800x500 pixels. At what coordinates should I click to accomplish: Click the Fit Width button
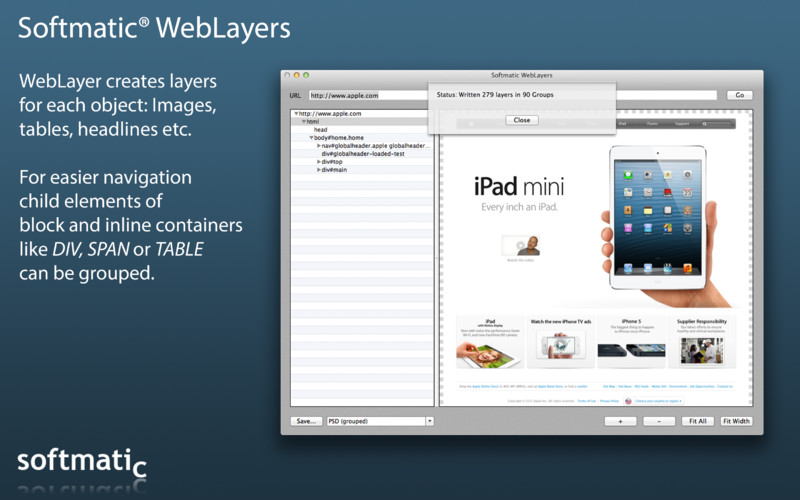(x=736, y=421)
